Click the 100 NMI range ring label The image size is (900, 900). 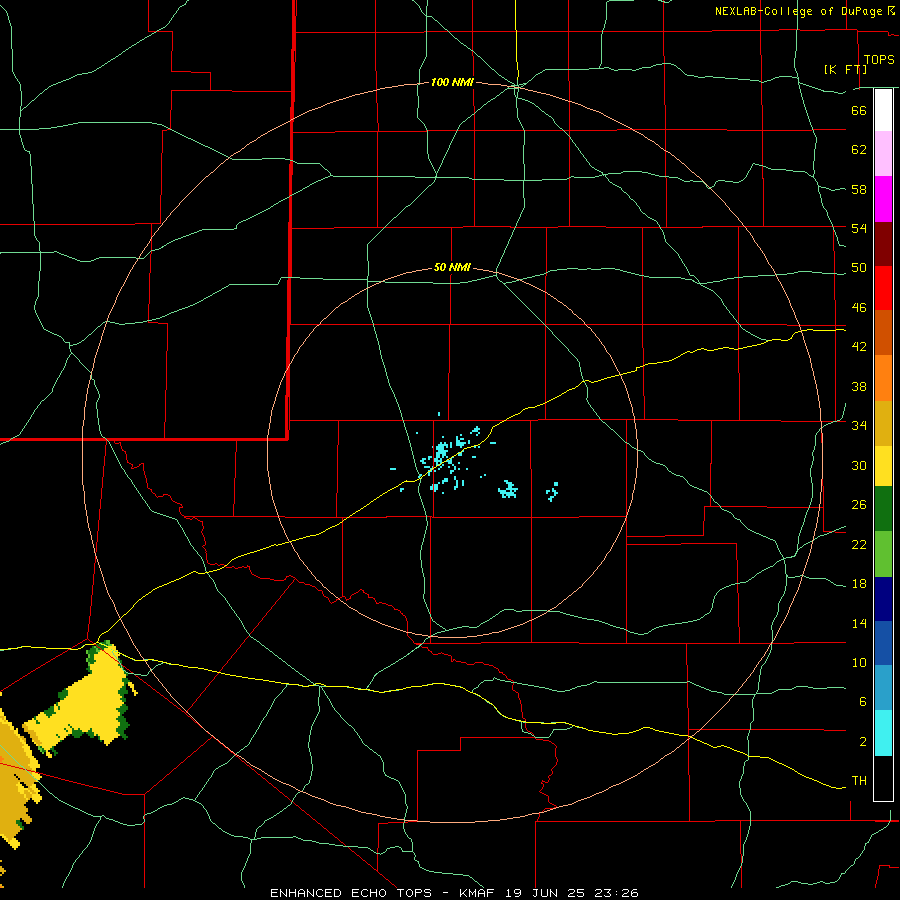452,83
